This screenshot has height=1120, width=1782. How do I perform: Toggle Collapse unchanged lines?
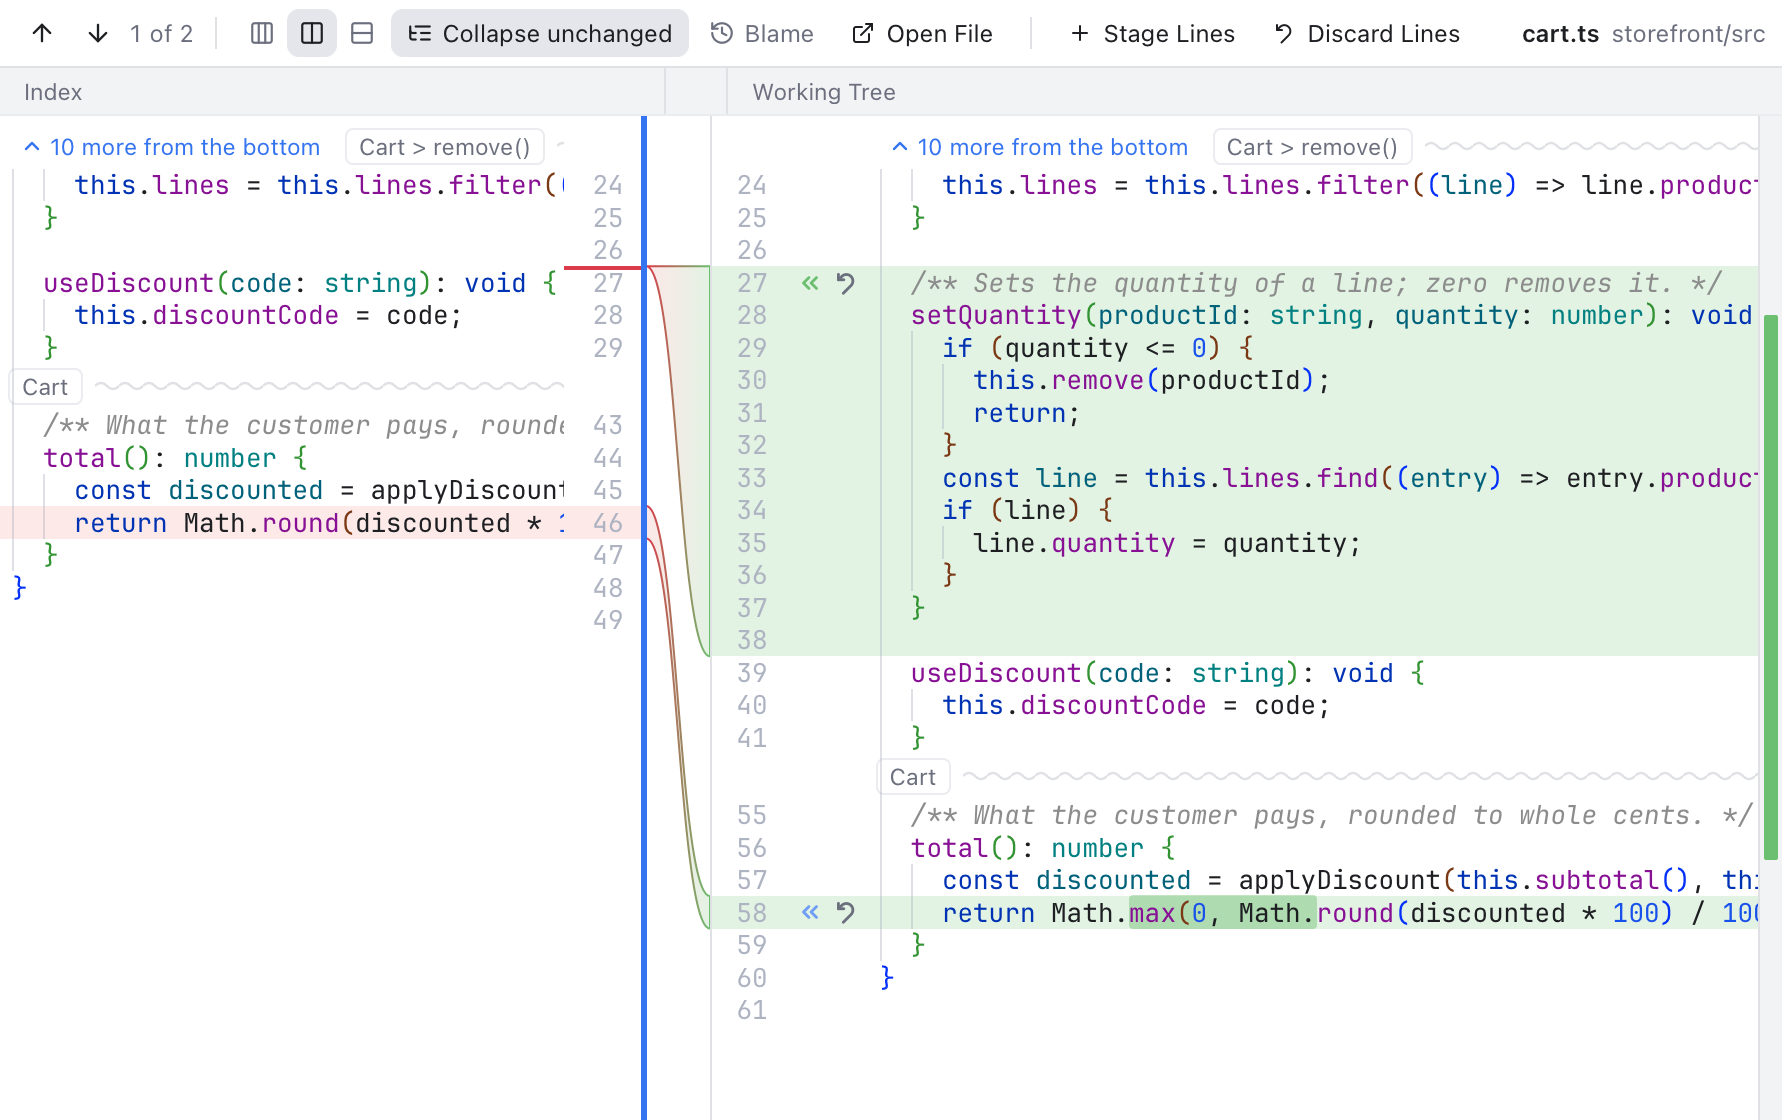coord(540,34)
